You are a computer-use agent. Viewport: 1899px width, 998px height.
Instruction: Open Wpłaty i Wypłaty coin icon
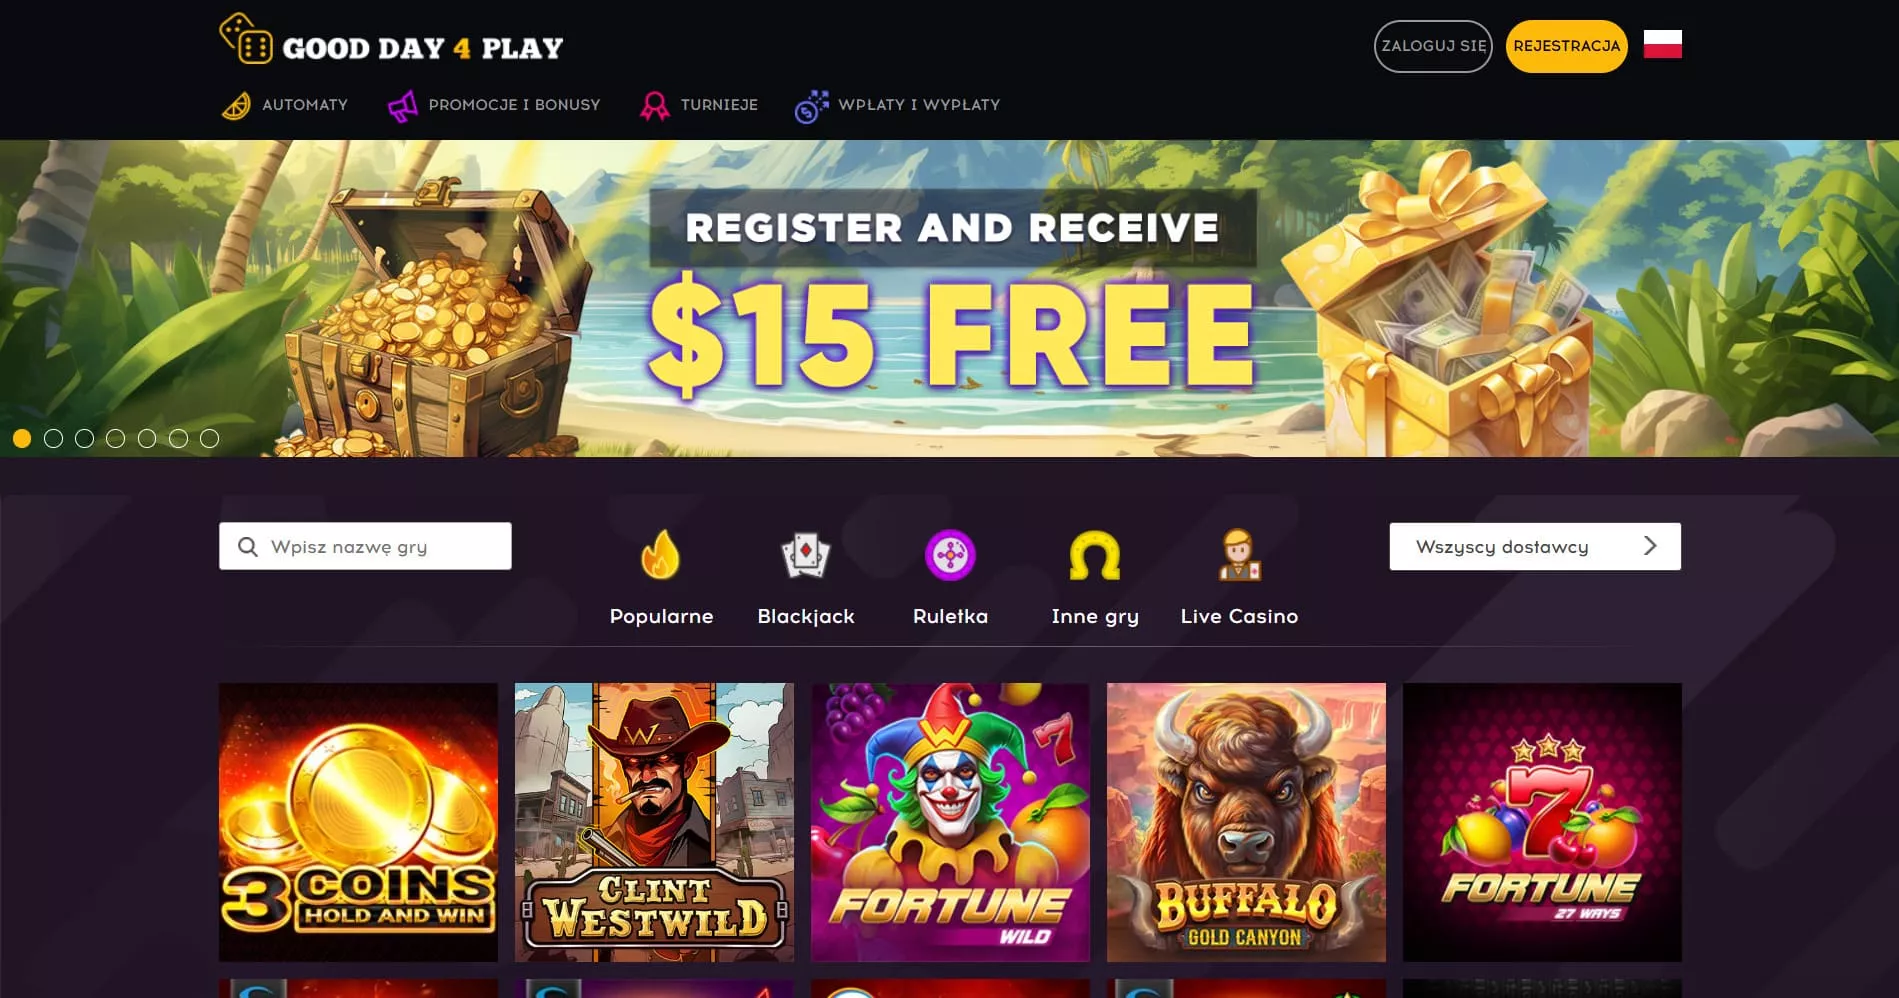[812, 105]
